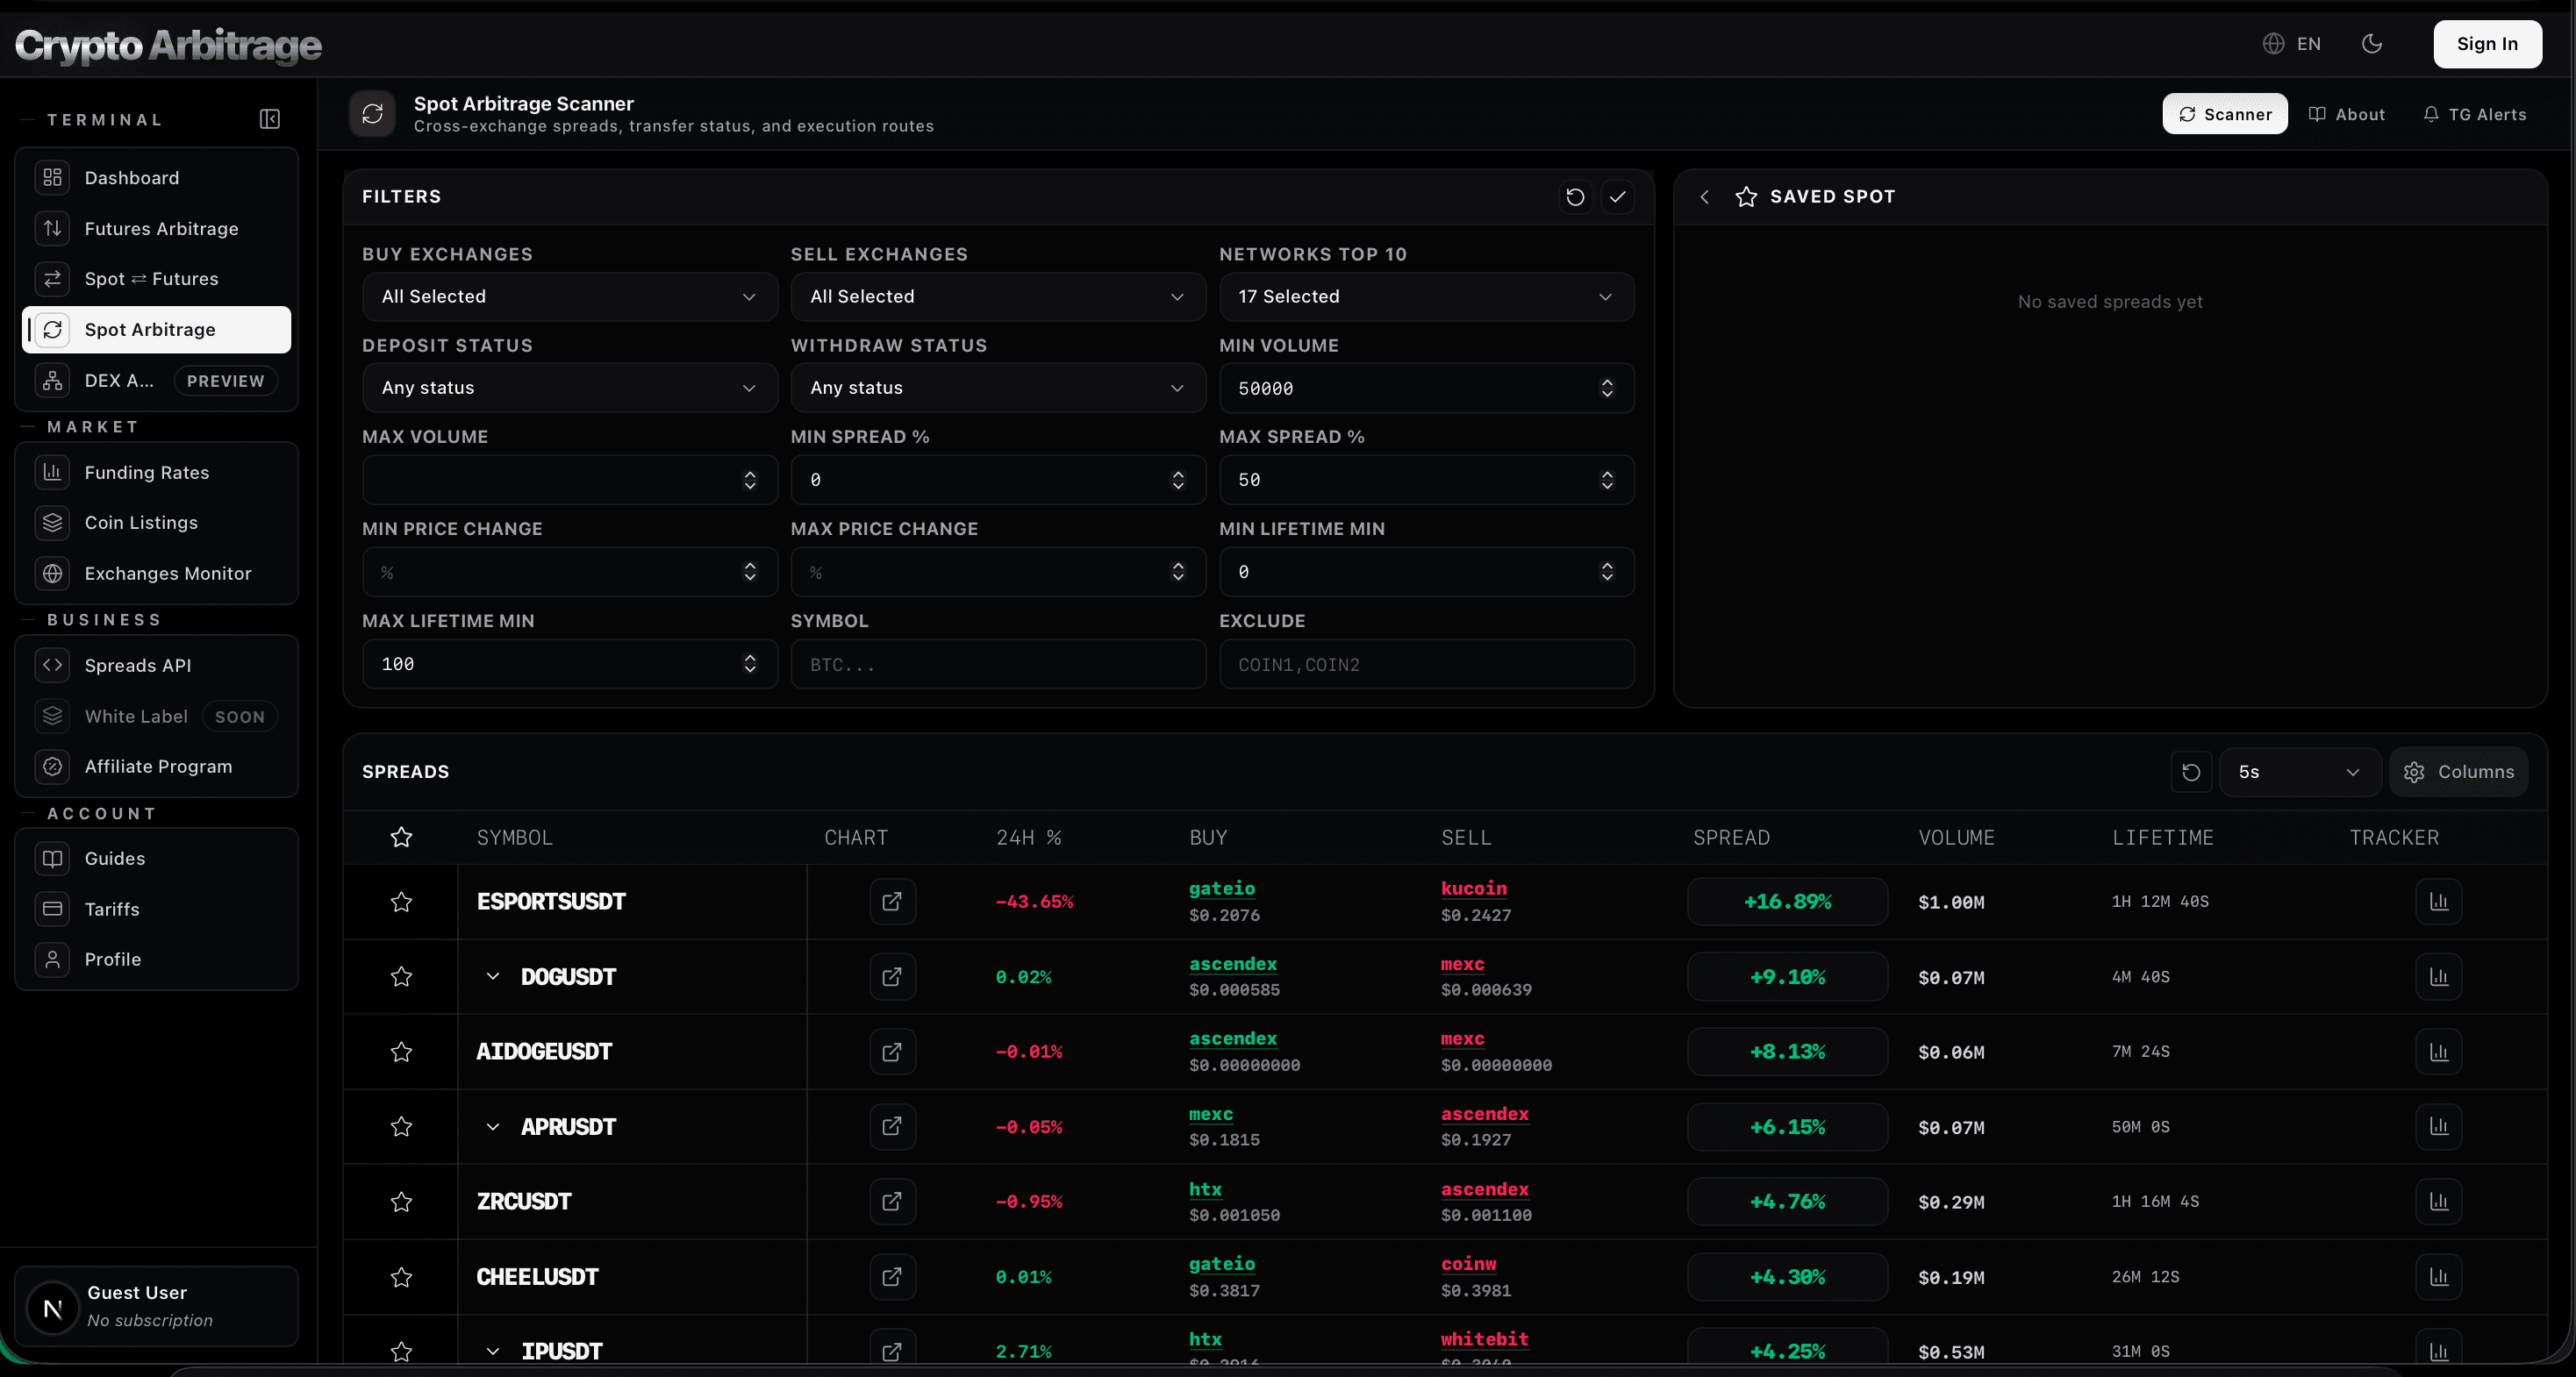Click the Max Volume input field

tap(570, 480)
